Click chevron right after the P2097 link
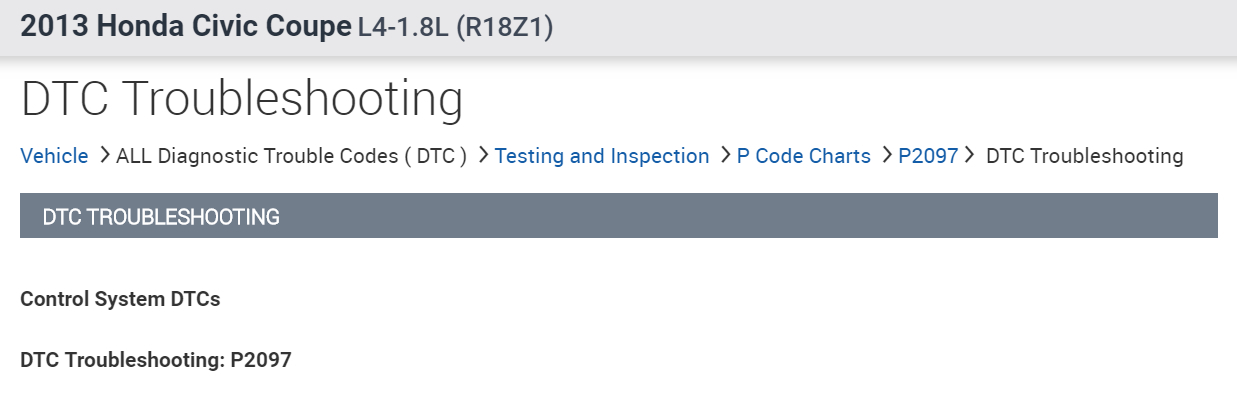 click(x=969, y=155)
